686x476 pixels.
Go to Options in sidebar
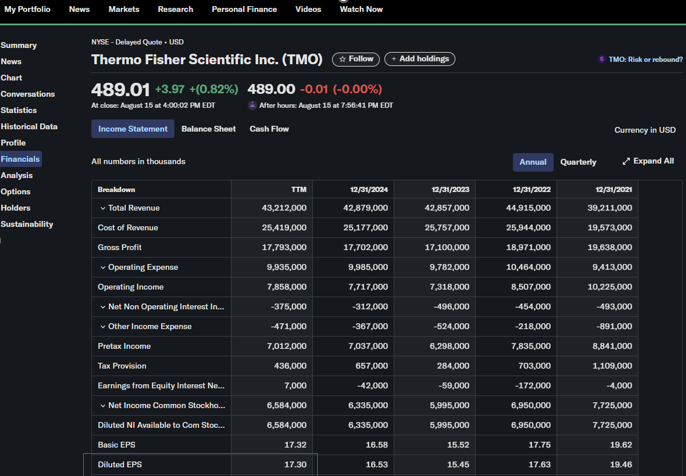click(x=15, y=192)
